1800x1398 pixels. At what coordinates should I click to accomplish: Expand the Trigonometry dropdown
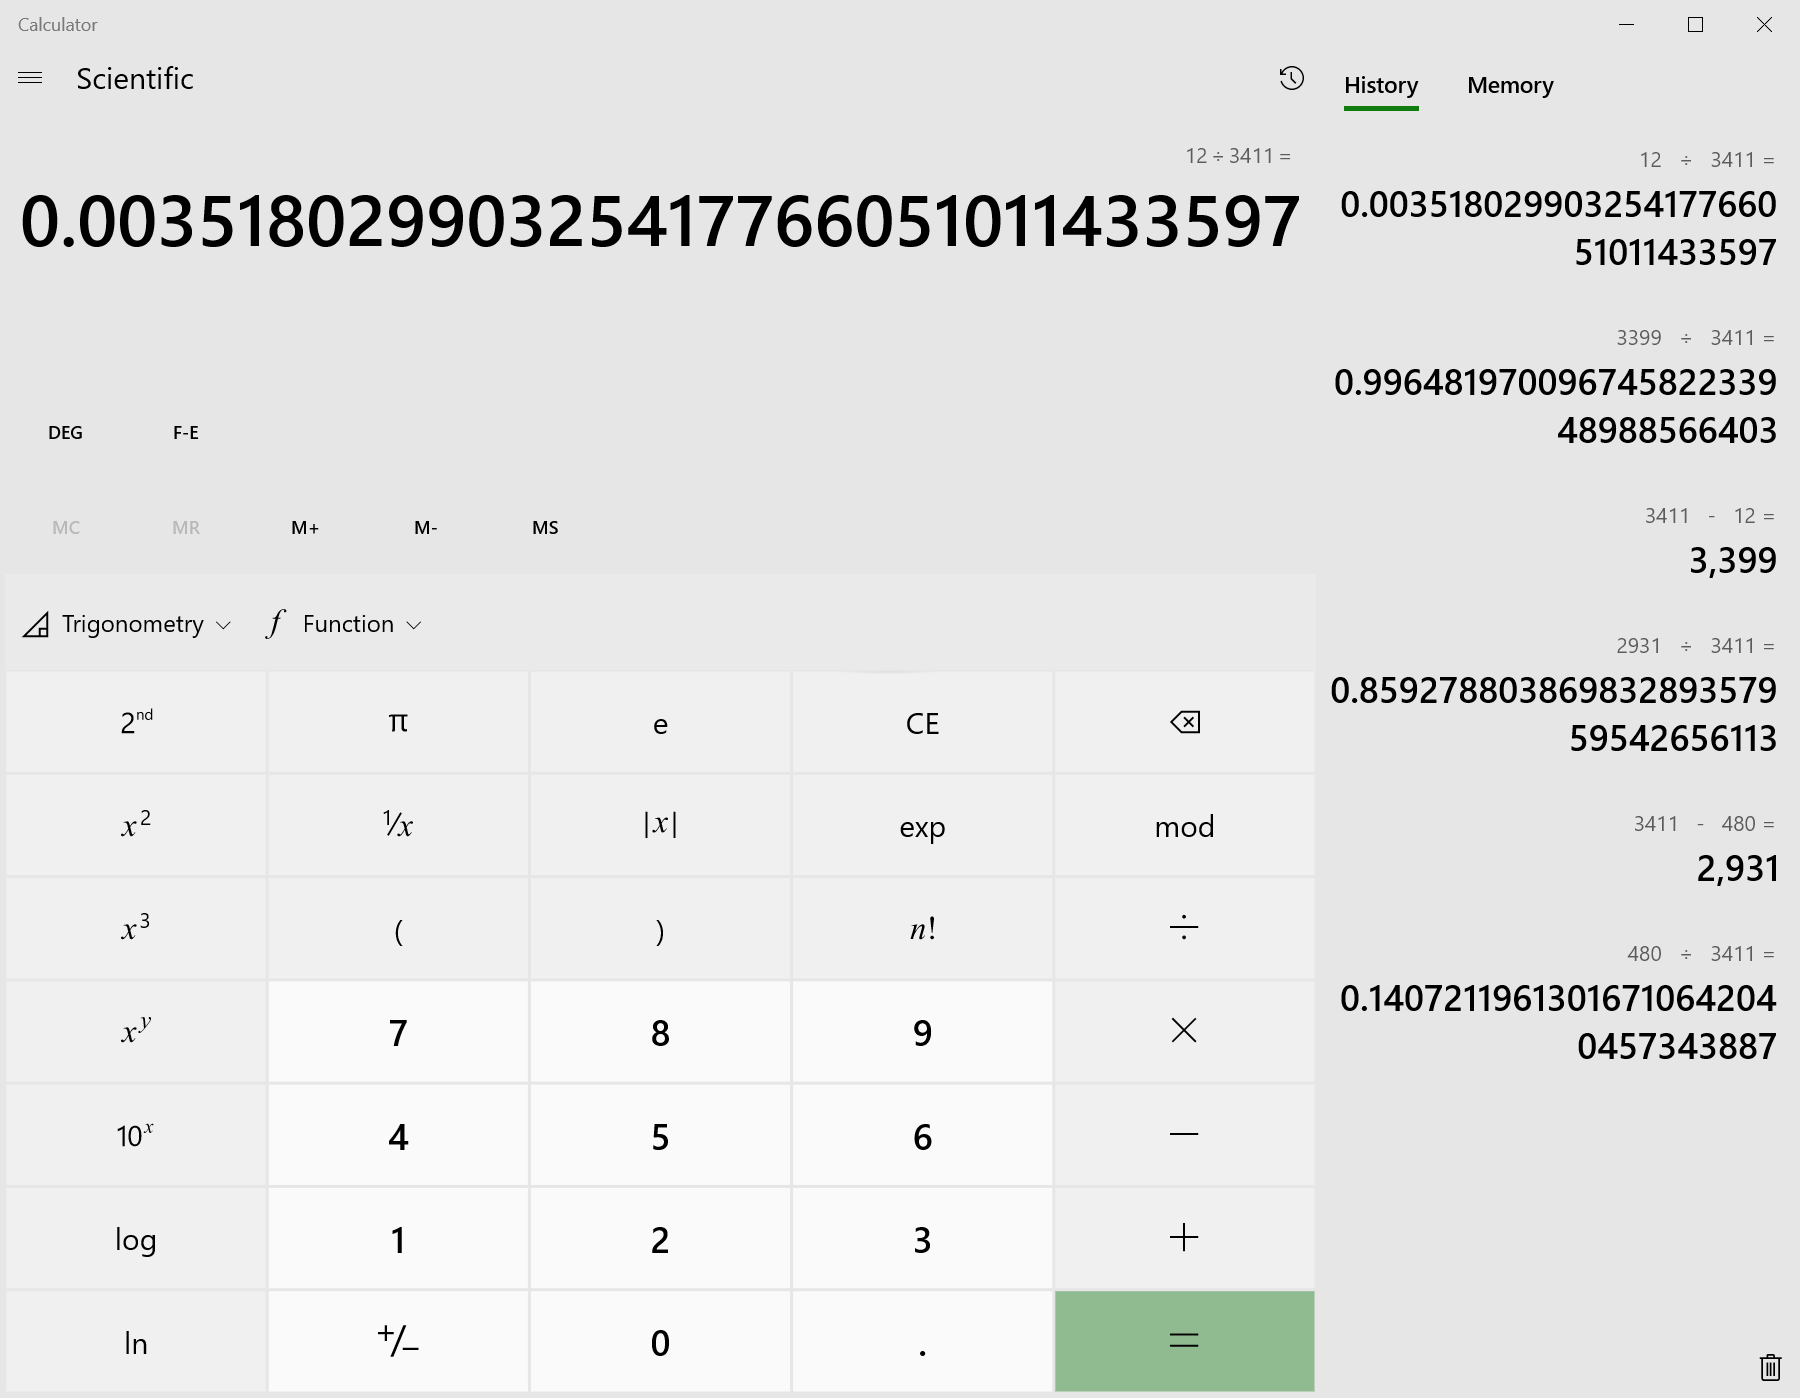tap(127, 625)
